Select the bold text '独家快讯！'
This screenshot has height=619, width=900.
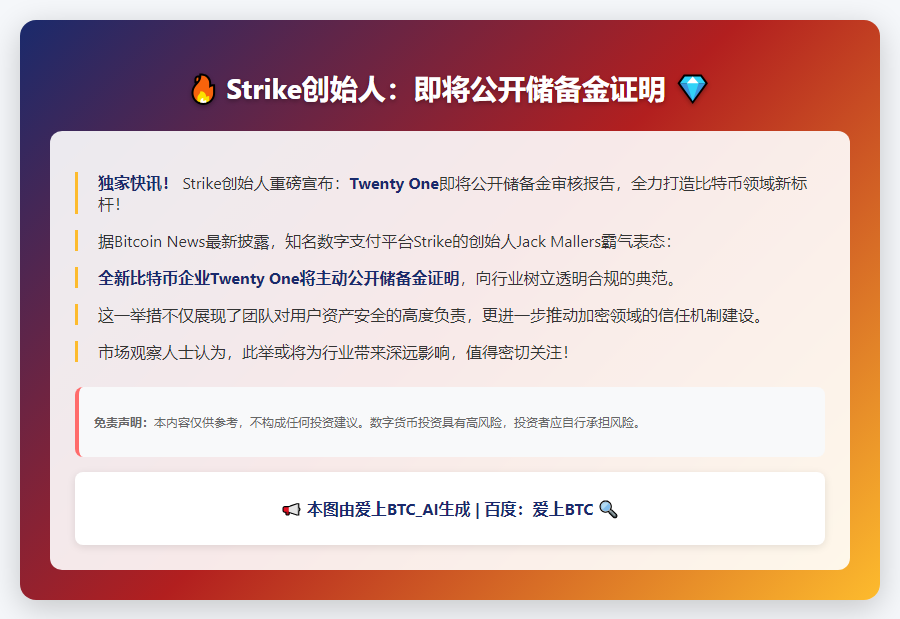[x=134, y=184]
